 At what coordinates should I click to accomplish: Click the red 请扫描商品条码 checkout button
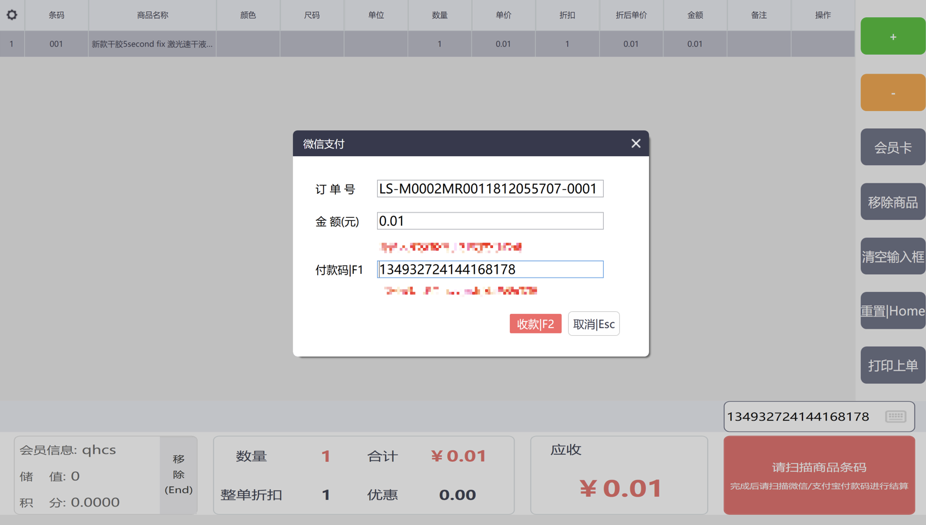[x=819, y=475]
